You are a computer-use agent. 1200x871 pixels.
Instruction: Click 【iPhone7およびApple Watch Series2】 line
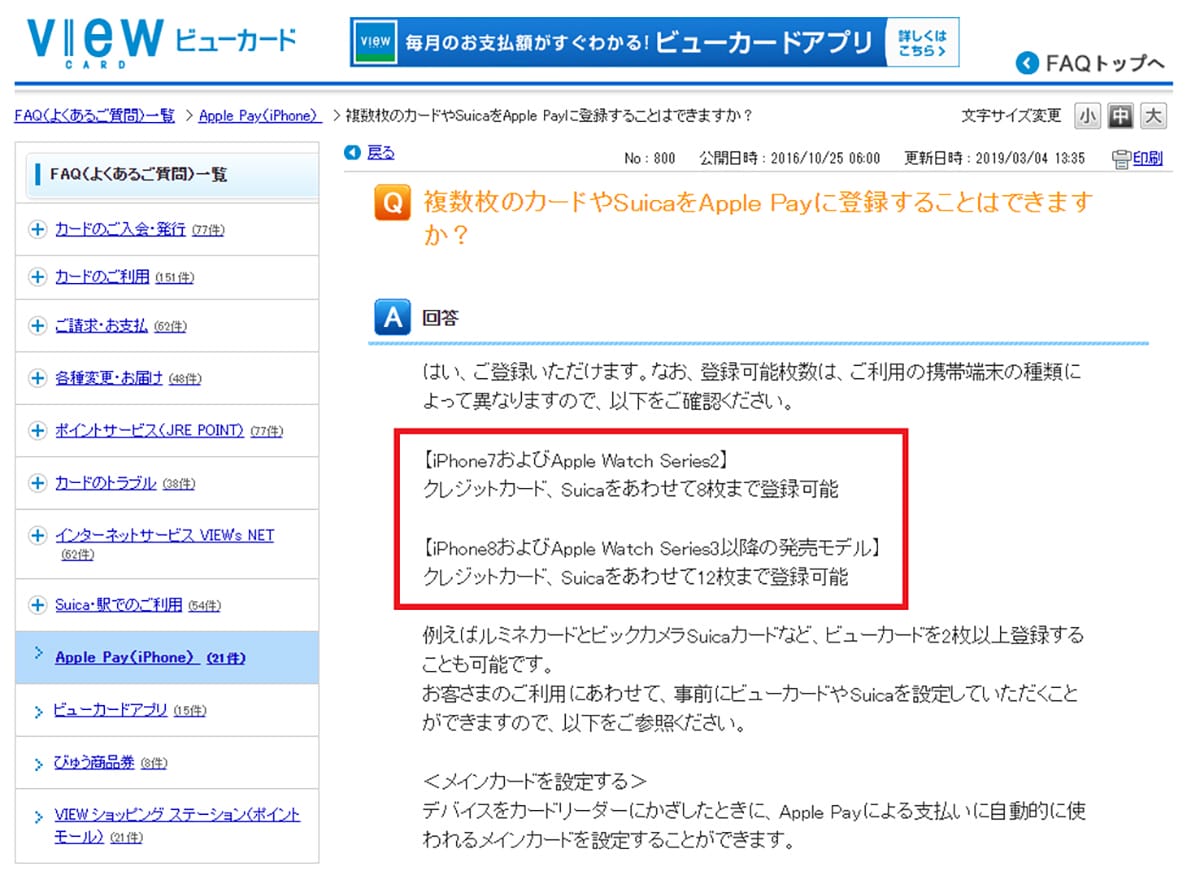pos(575,461)
